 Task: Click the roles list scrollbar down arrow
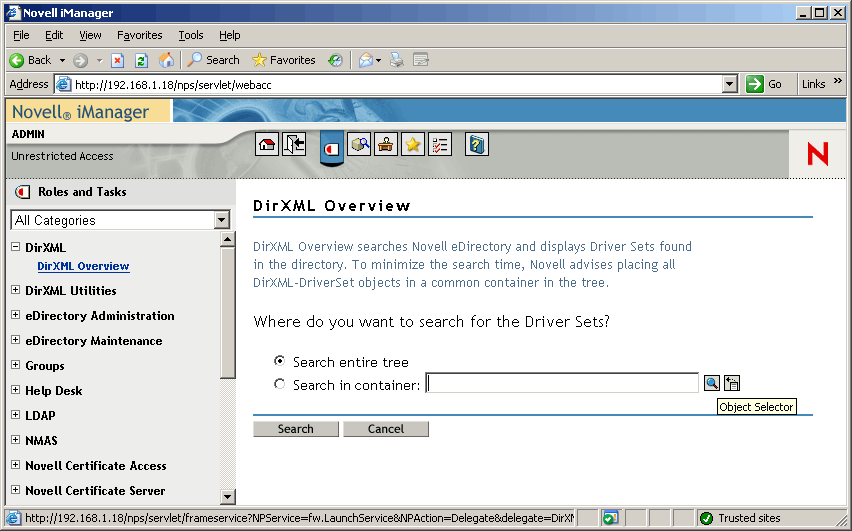(x=228, y=496)
